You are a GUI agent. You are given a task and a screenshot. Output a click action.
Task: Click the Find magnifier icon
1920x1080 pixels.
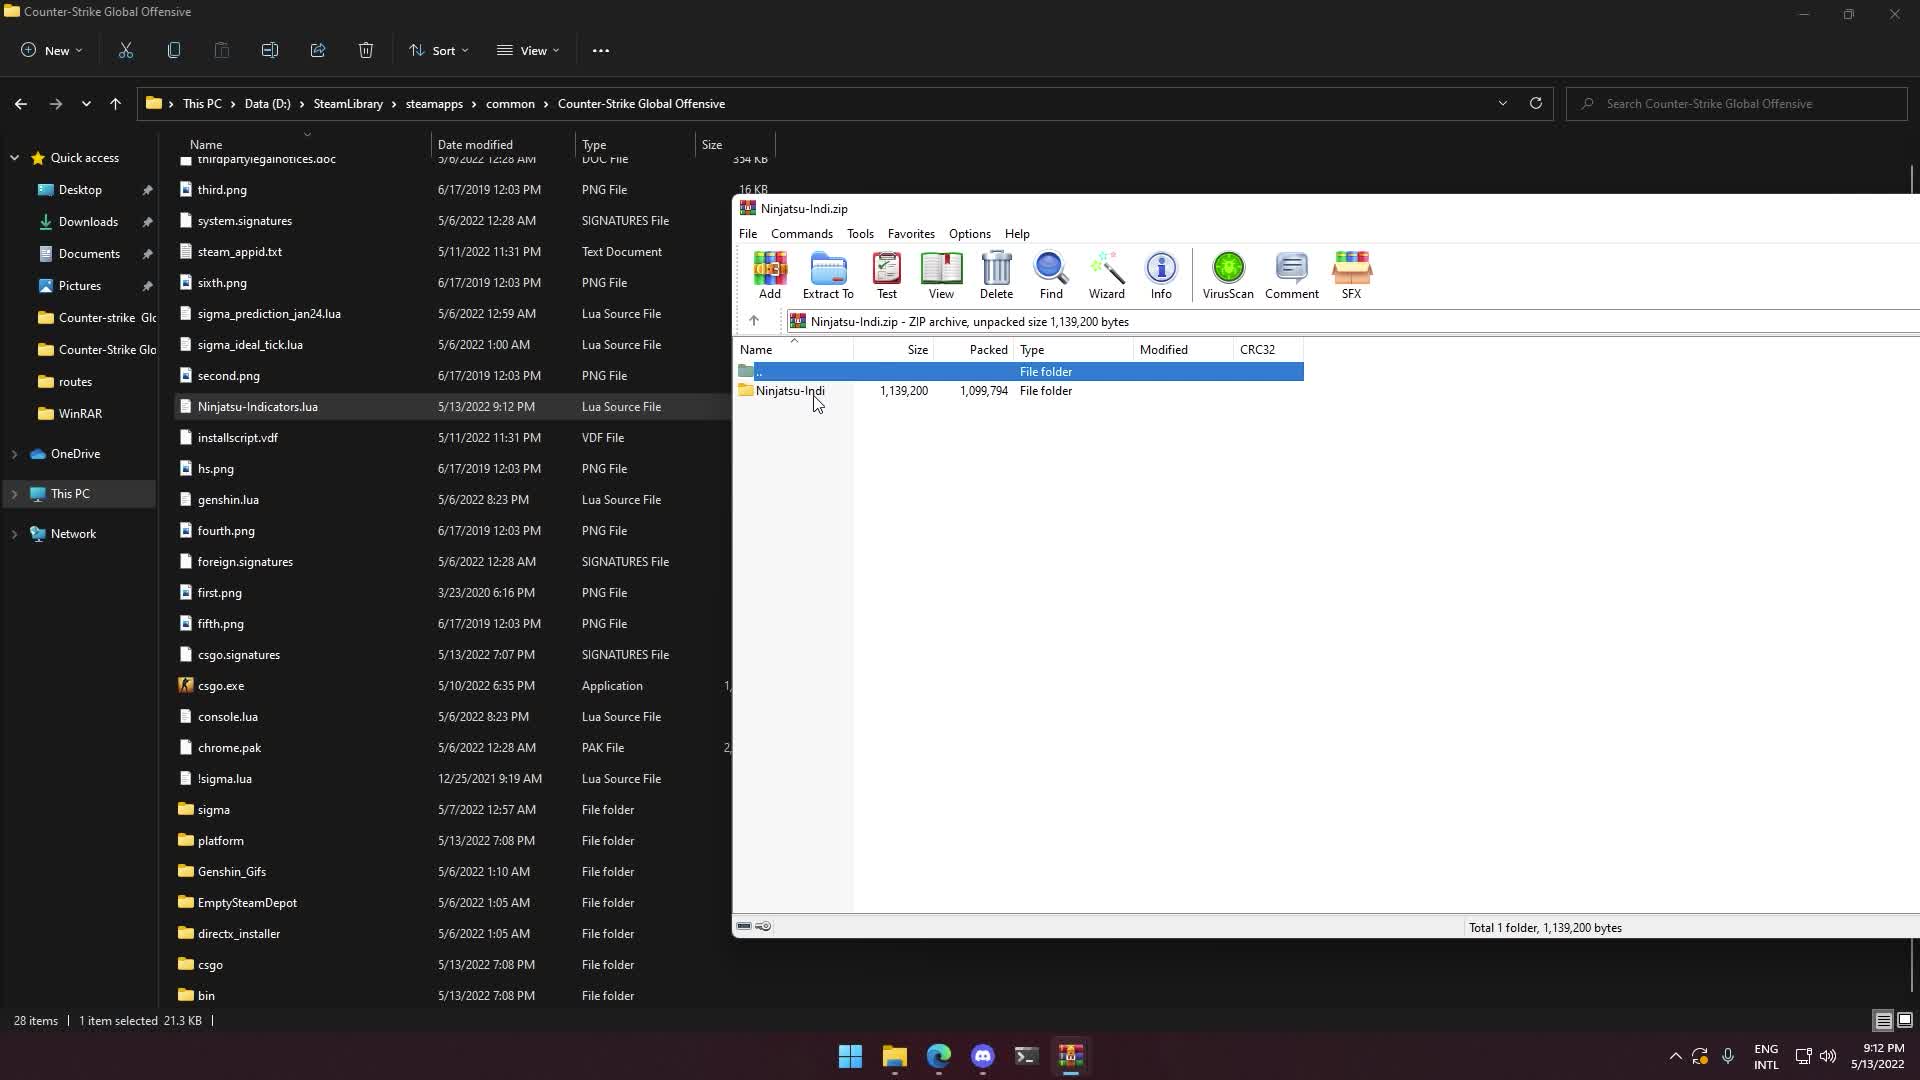(1050, 275)
